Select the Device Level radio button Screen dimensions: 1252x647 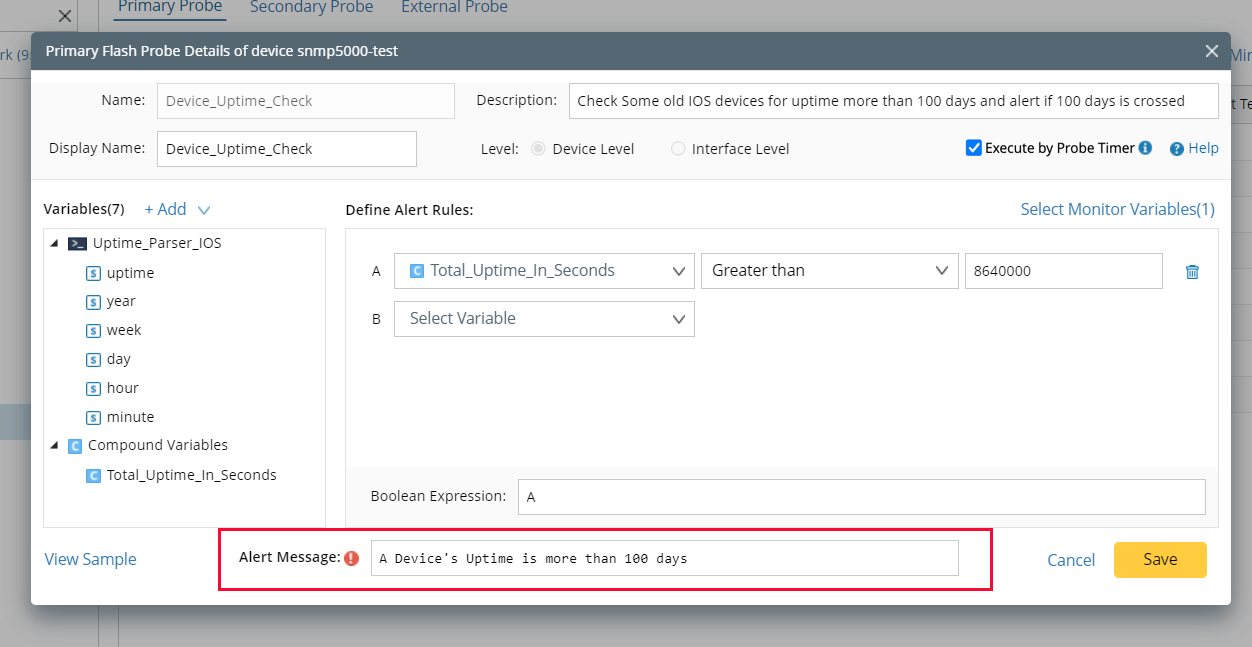[x=538, y=148]
